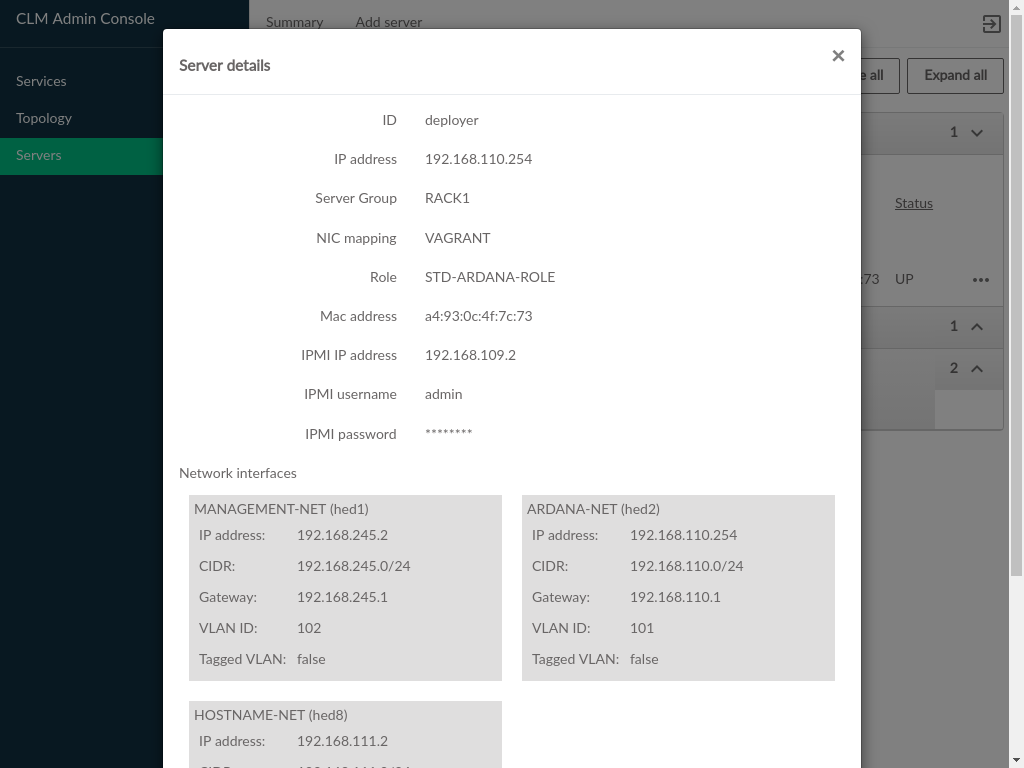Expand the server group showing count 2
The height and width of the screenshot is (768, 1024).
977,369
